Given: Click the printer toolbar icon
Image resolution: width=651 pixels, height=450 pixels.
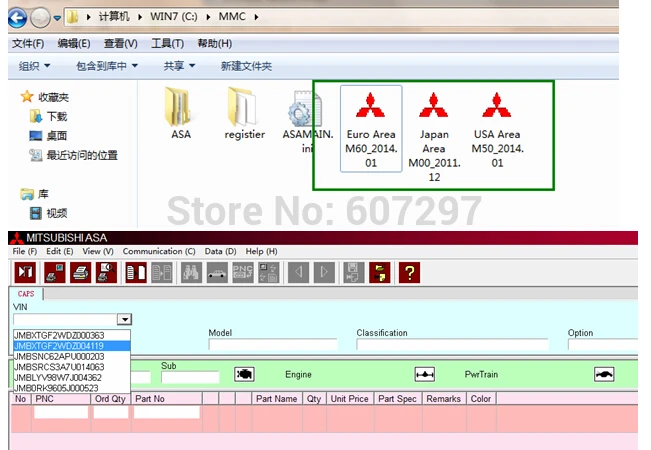Looking at the screenshot, I should click(x=81, y=272).
